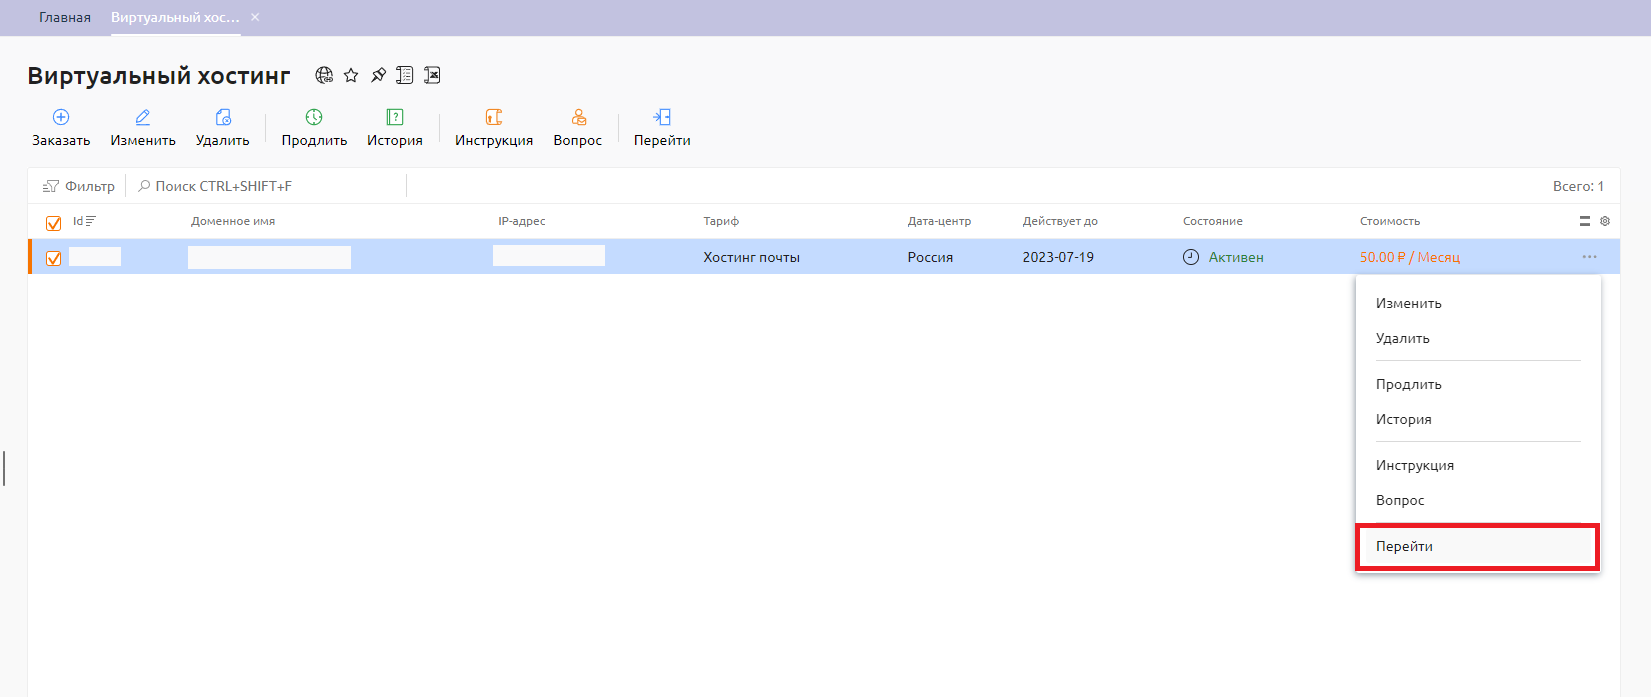Click the Хостинг почты tariff cell
Image resolution: width=1651 pixels, height=697 pixels.
752,257
